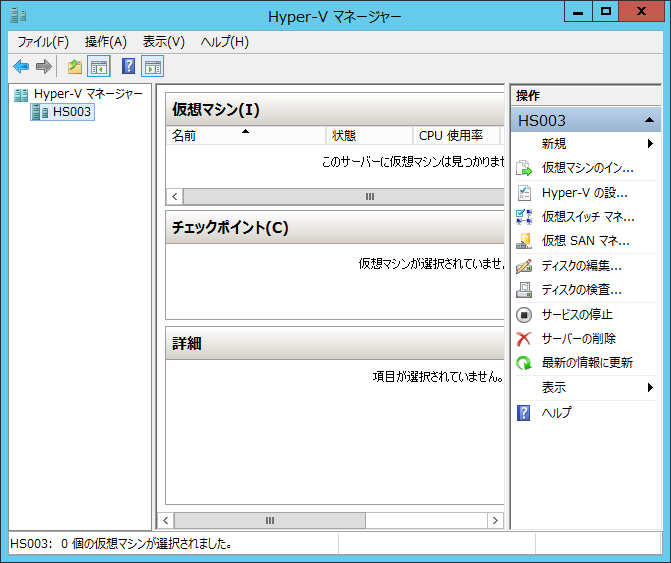Viewport: 671px width, 563px height.
Task: Click the blue Help toolbar icon
Action: click(x=128, y=66)
